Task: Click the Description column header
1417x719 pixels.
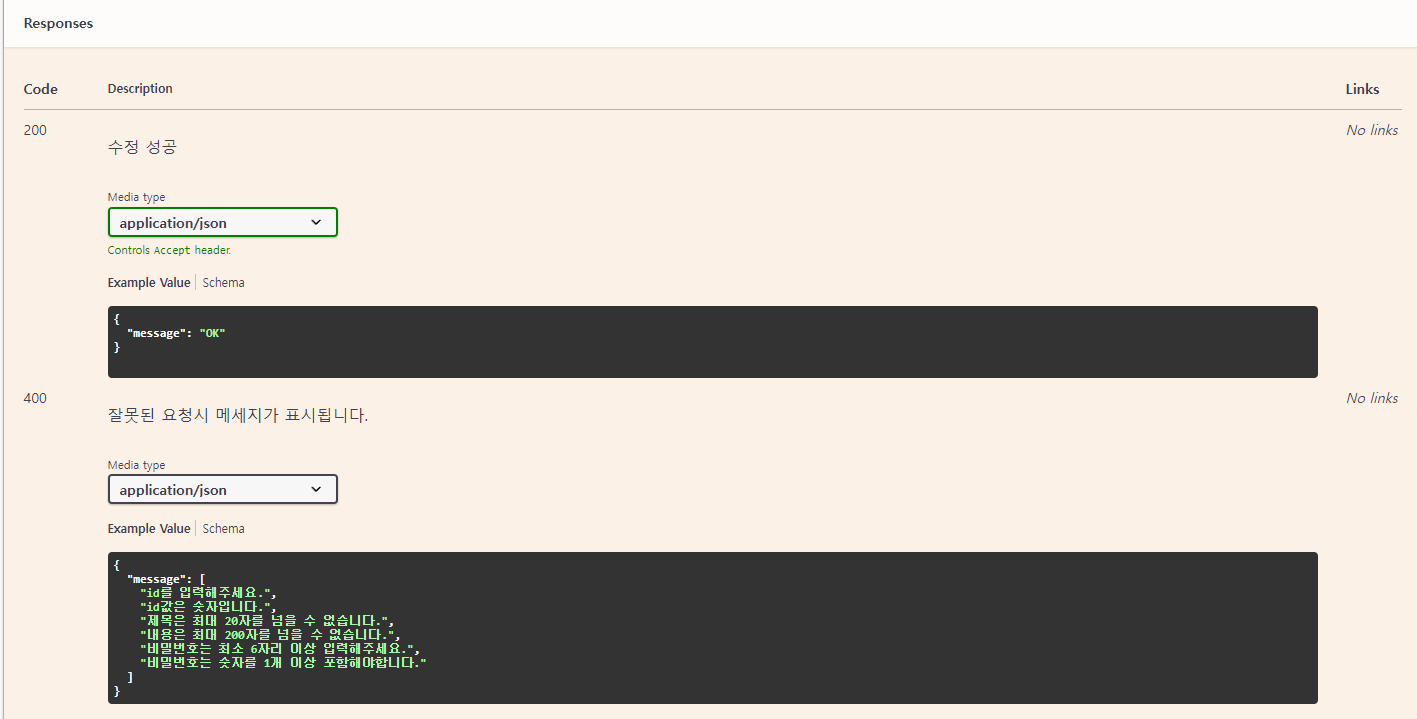Action: click(x=140, y=88)
